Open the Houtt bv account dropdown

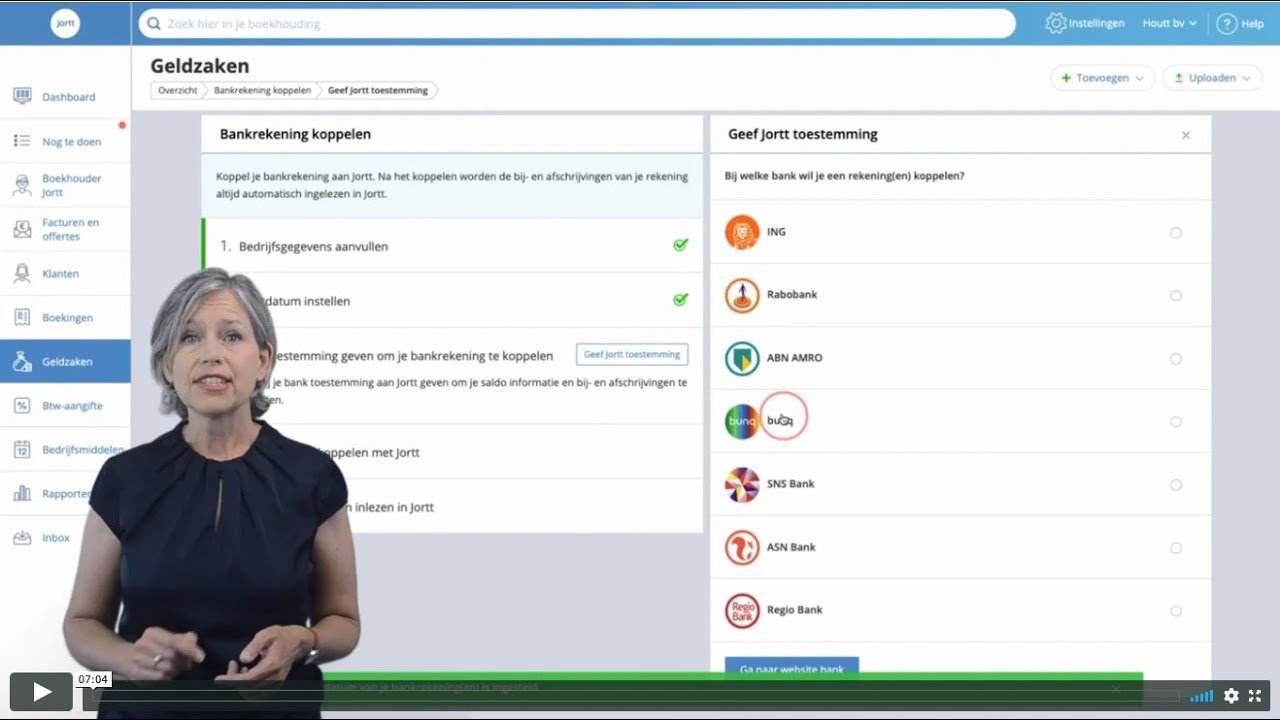point(1170,23)
